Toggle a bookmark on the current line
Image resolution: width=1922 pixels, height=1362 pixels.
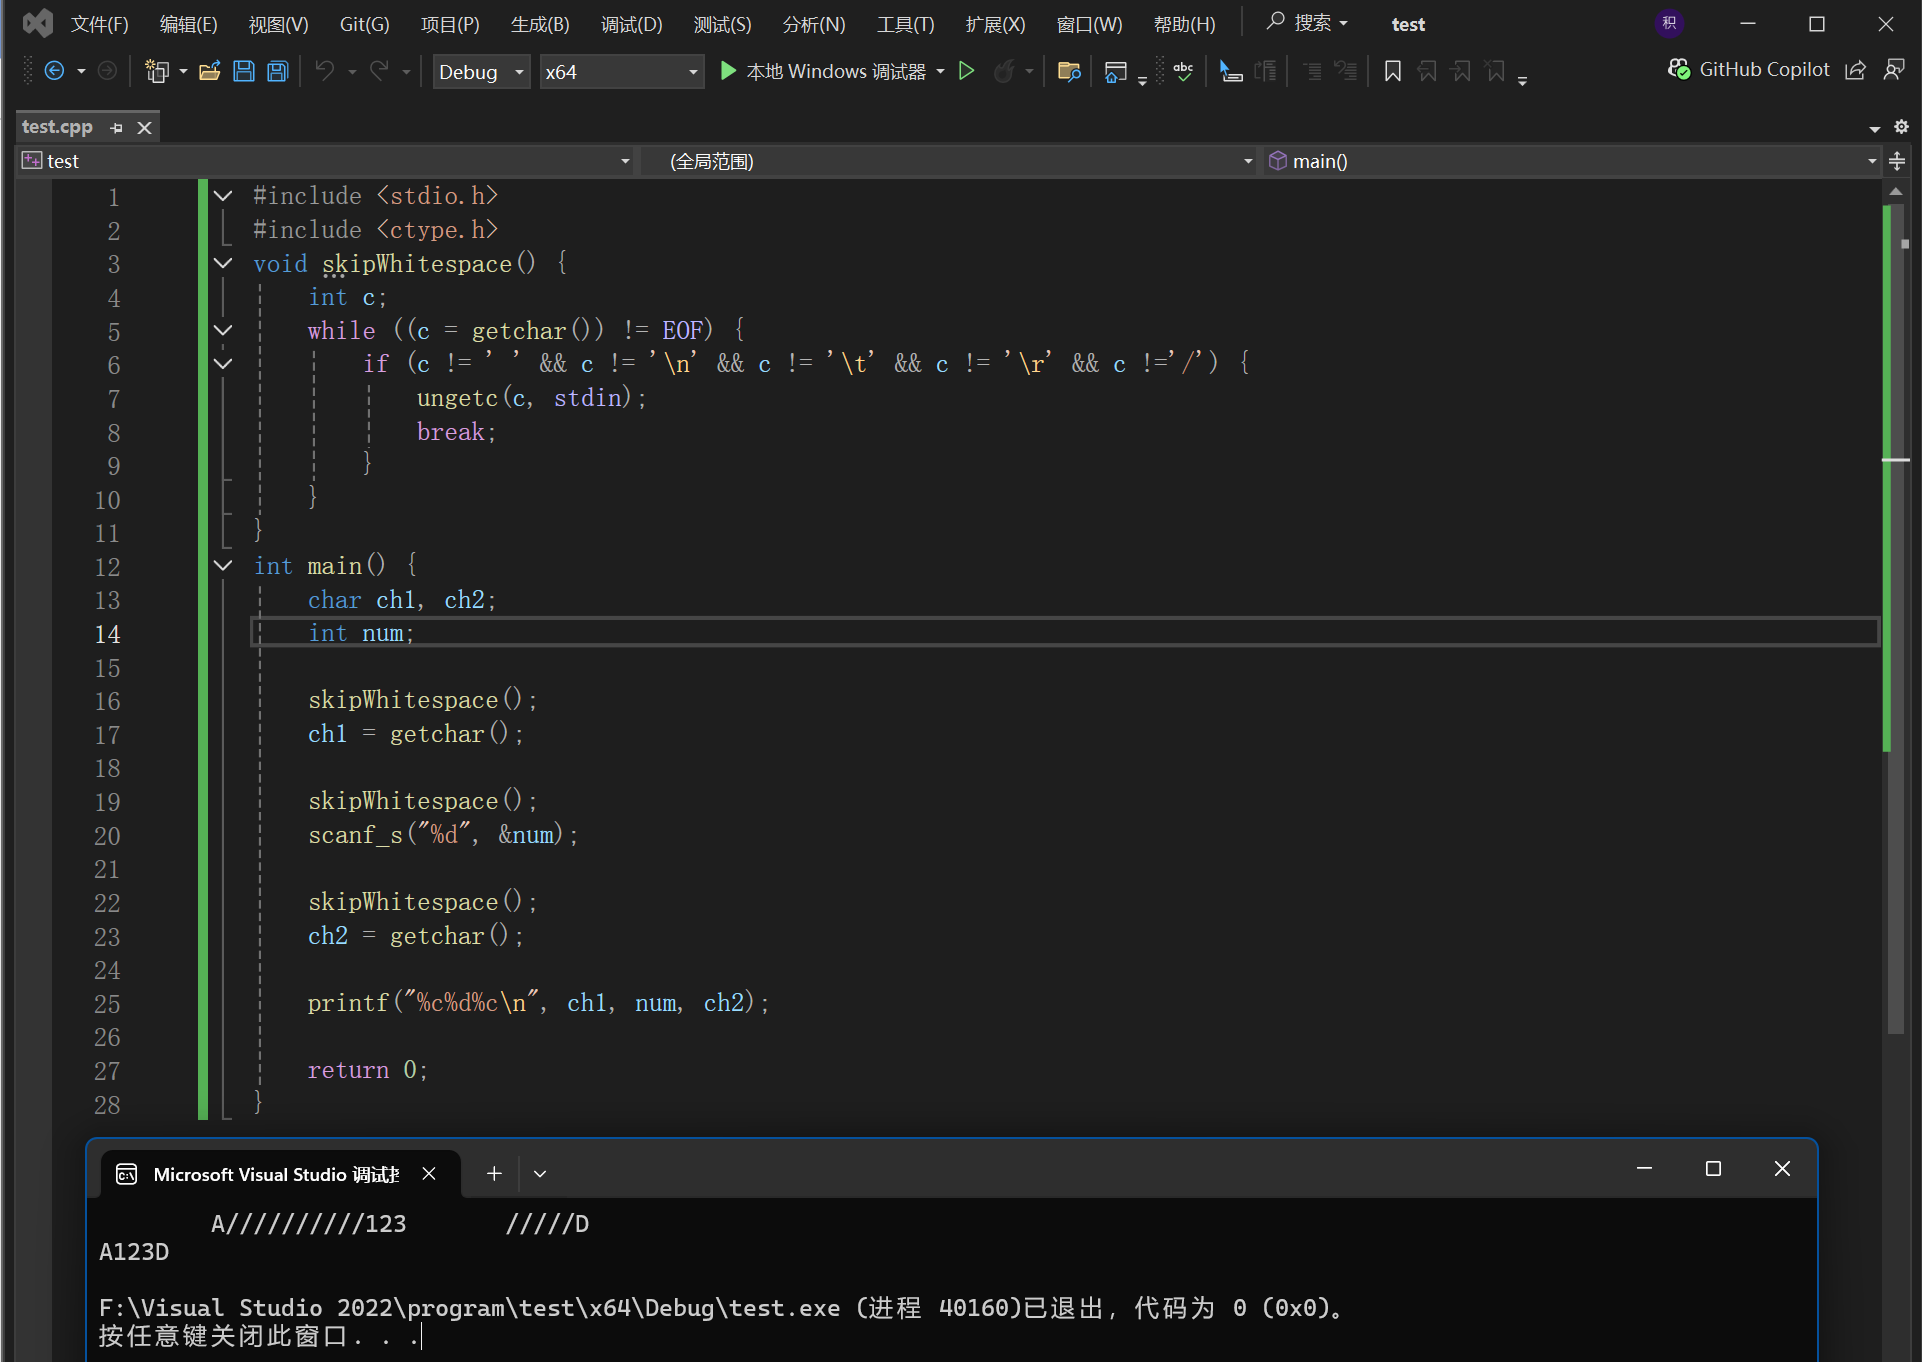(x=1392, y=71)
